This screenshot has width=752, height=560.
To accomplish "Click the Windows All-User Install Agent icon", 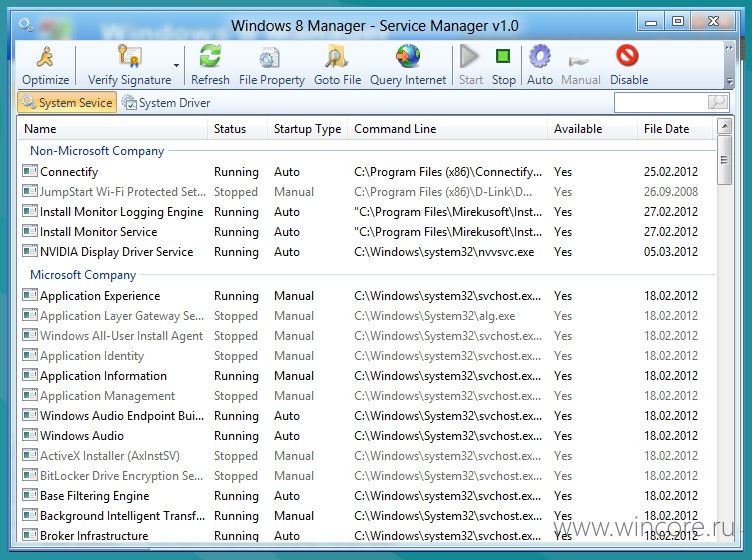I will pyautogui.click(x=30, y=336).
